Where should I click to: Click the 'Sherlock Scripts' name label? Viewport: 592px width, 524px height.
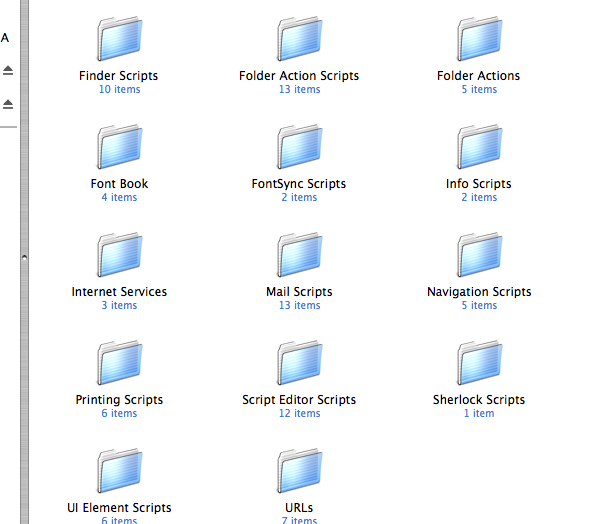tap(479, 400)
